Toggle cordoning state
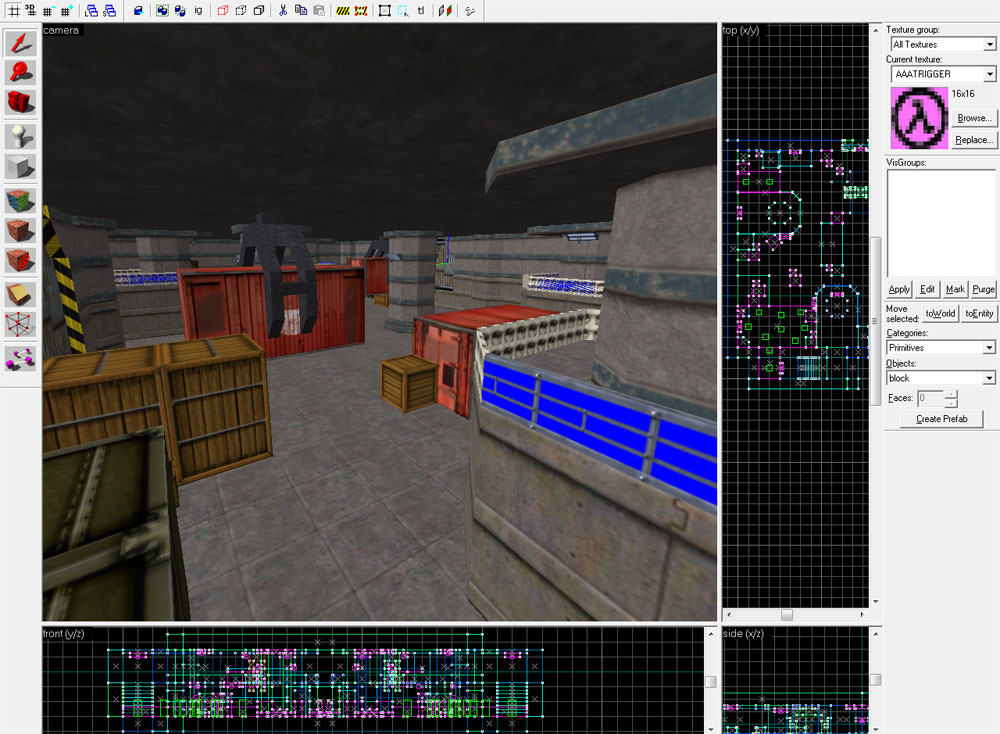 [x=343, y=11]
